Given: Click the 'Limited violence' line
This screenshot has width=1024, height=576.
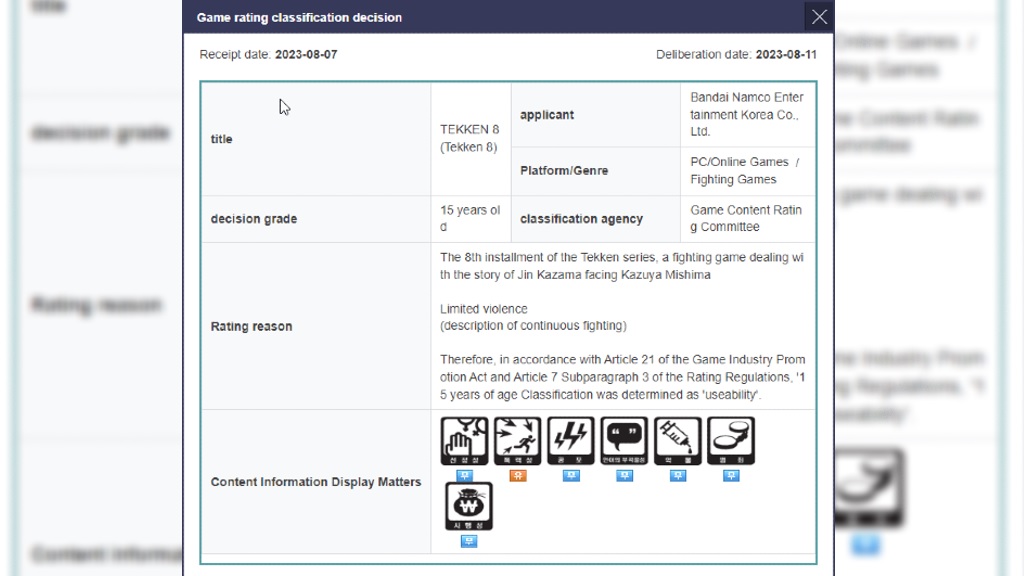Looking at the screenshot, I should point(483,309).
